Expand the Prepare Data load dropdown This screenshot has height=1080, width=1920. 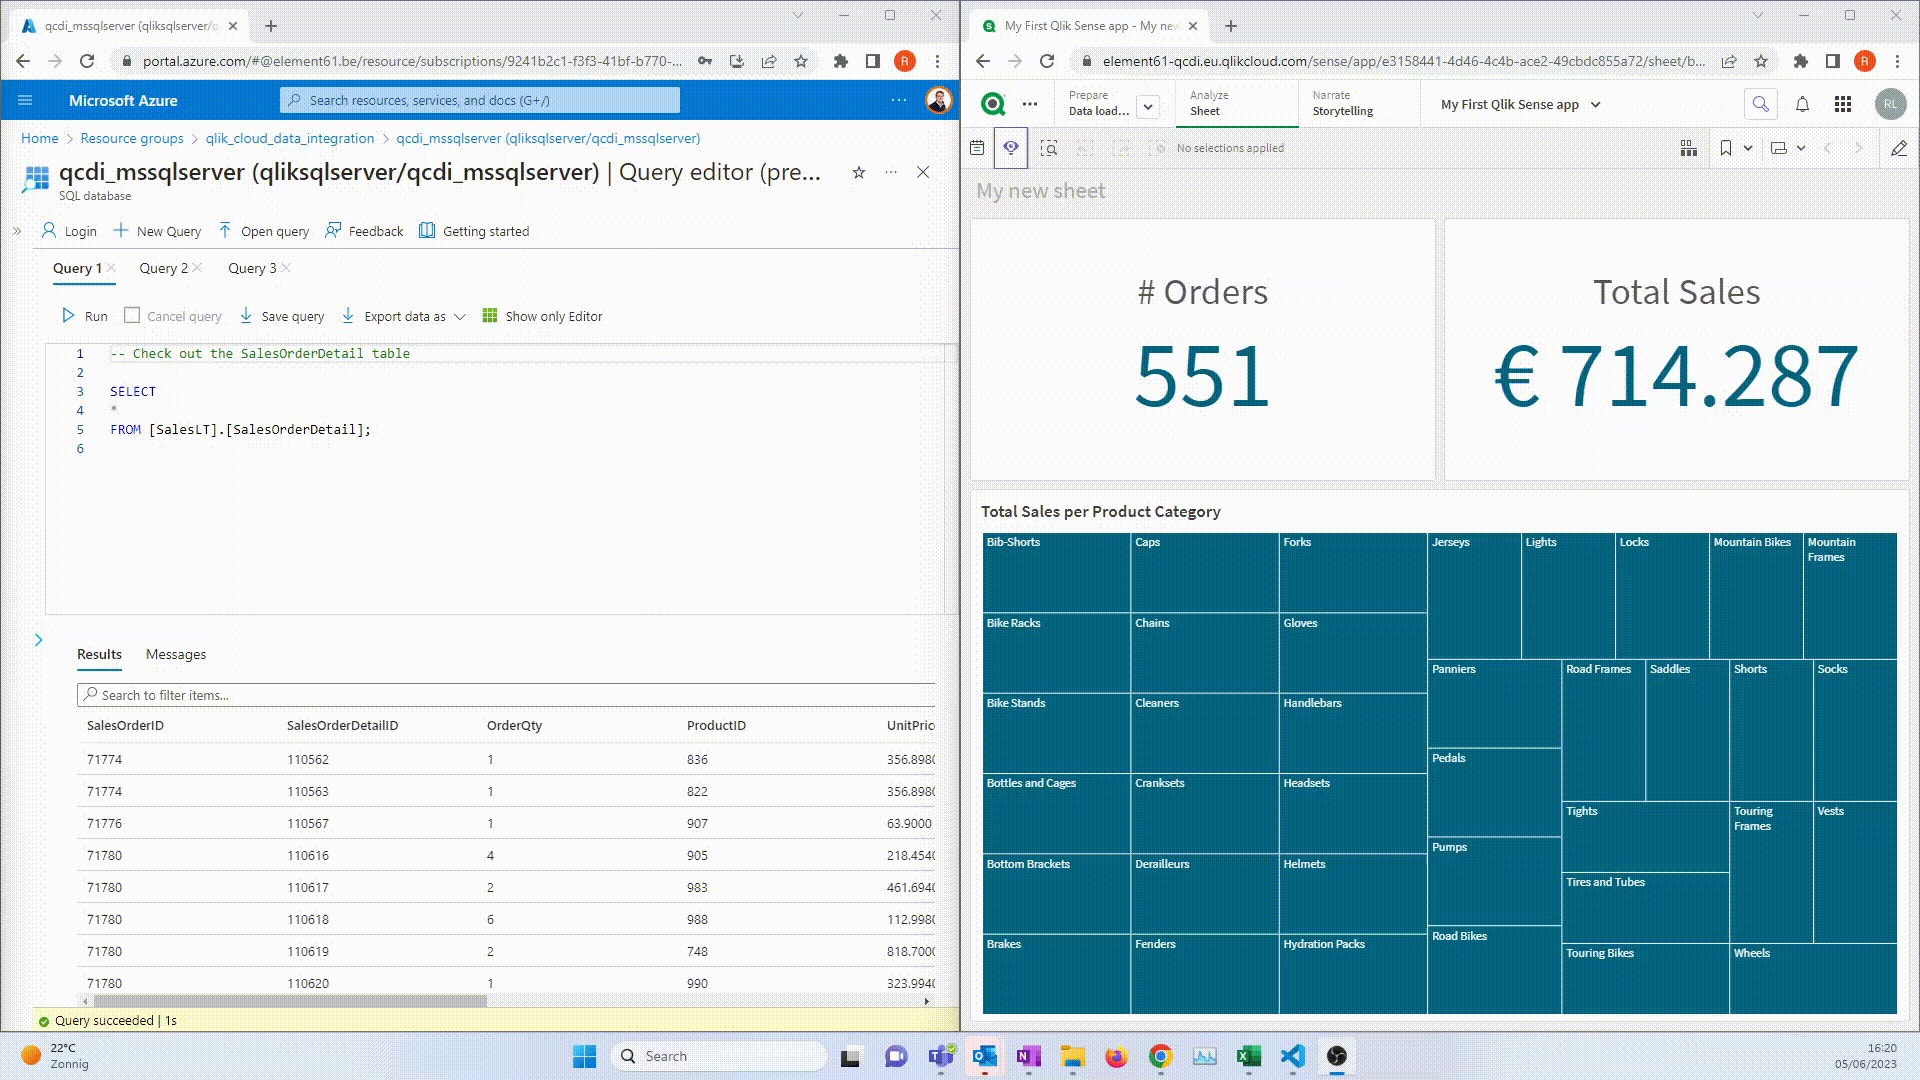[1148, 106]
